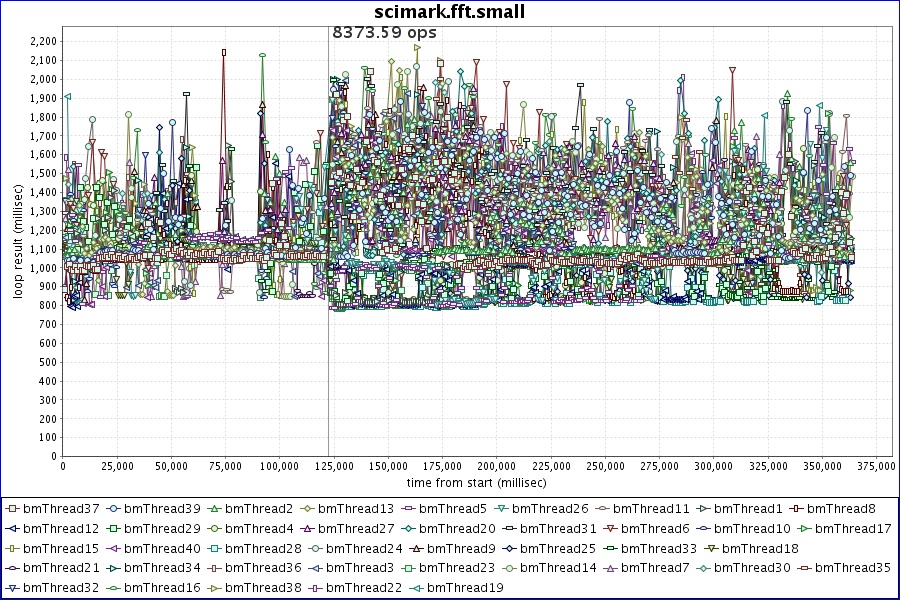Click the bmThread31 legend label
900x600 pixels.
[x=560, y=528]
